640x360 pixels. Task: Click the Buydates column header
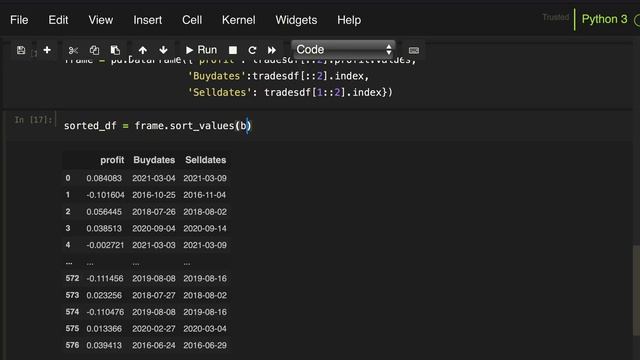(x=154, y=160)
